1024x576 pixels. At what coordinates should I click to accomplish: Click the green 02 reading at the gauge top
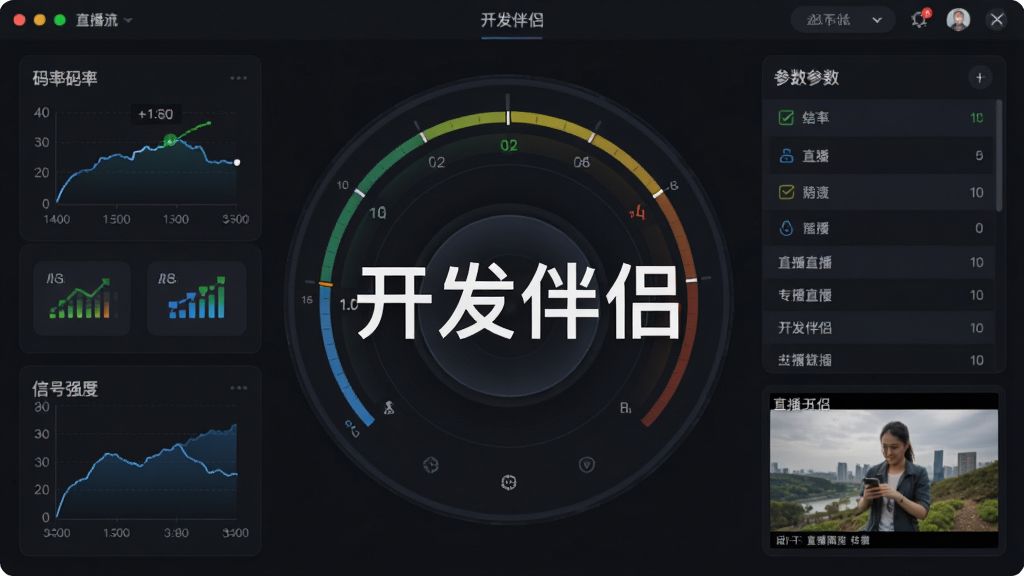tap(509, 146)
